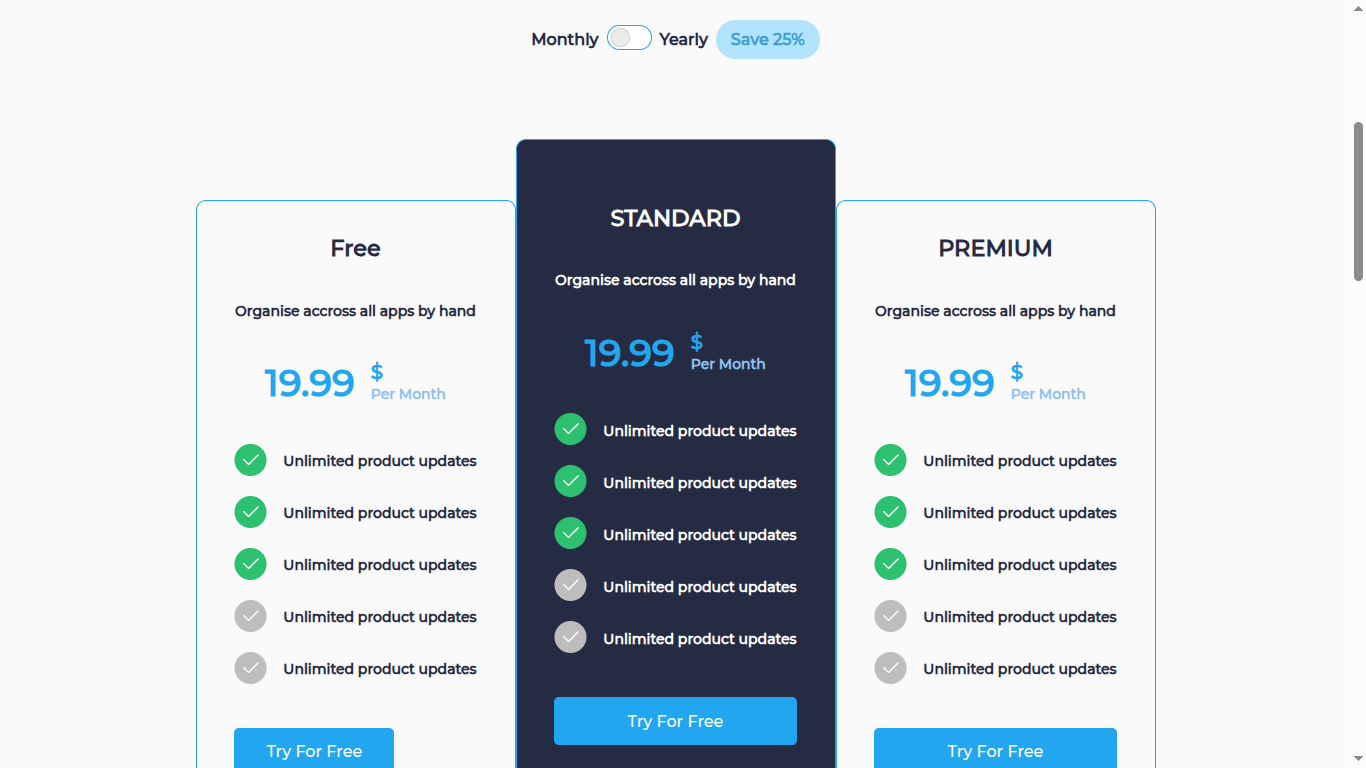
Task: Click the Yearly billing label
Action: coord(683,40)
